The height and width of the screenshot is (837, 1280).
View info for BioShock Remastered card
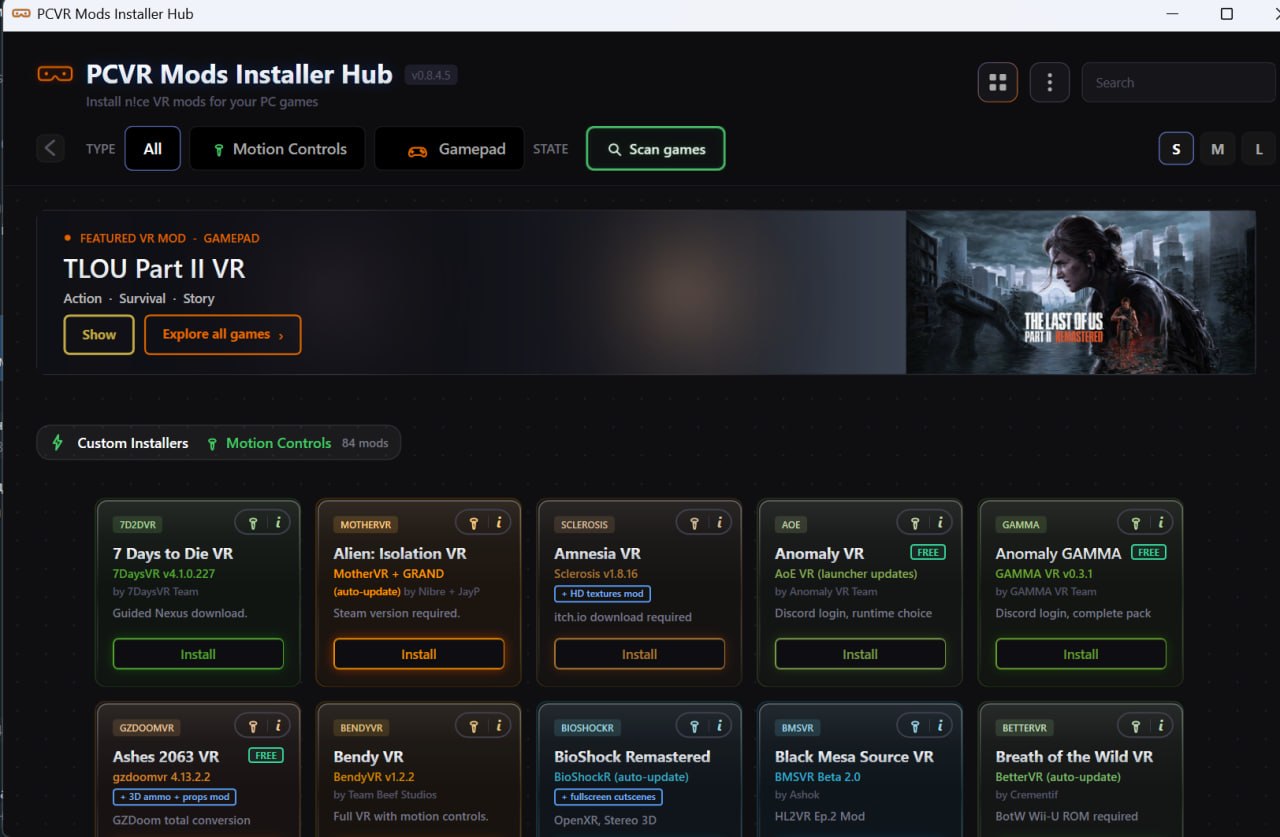point(719,726)
